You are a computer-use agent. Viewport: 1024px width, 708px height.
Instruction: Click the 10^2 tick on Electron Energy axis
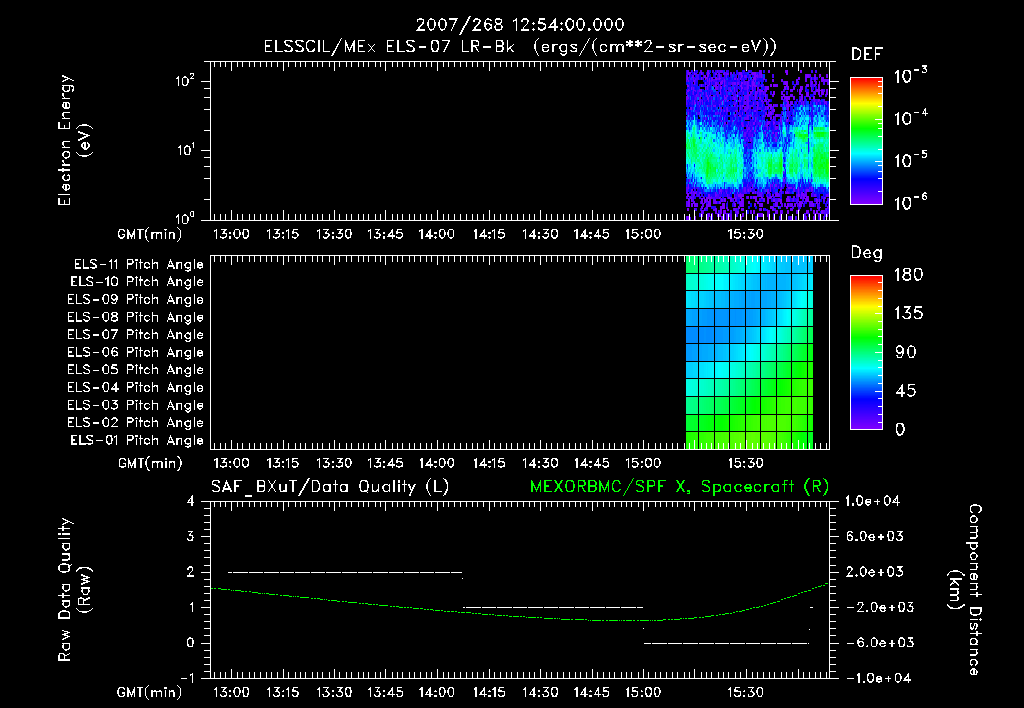point(185,80)
